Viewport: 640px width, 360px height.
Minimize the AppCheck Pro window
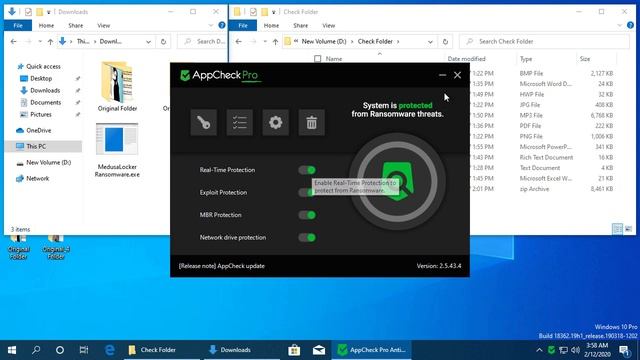442,75
